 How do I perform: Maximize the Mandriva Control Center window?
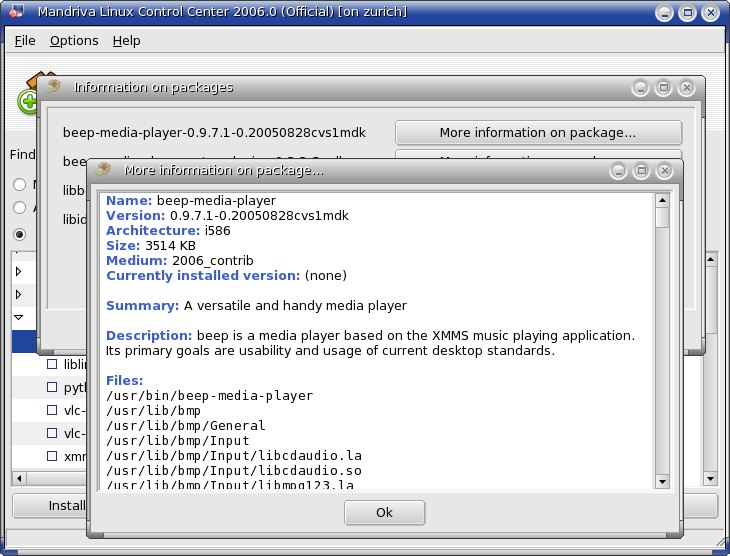(688, 13)
